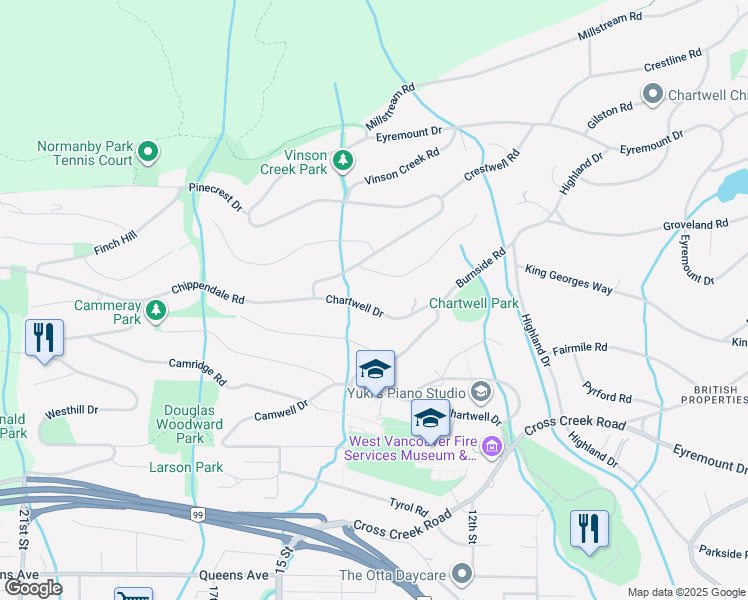Click graduation cap marker above Yuki's Piano Studio
Viewport: 748px width, 600px height.
[375, 370]
